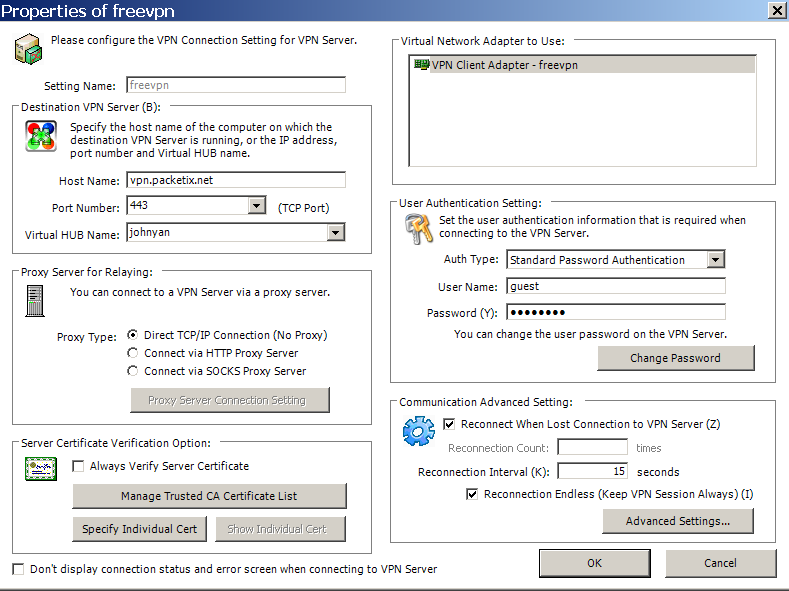This screenshot has width=789, height=591.
Task: Click the Host Name input field
Action: [236, 180]
